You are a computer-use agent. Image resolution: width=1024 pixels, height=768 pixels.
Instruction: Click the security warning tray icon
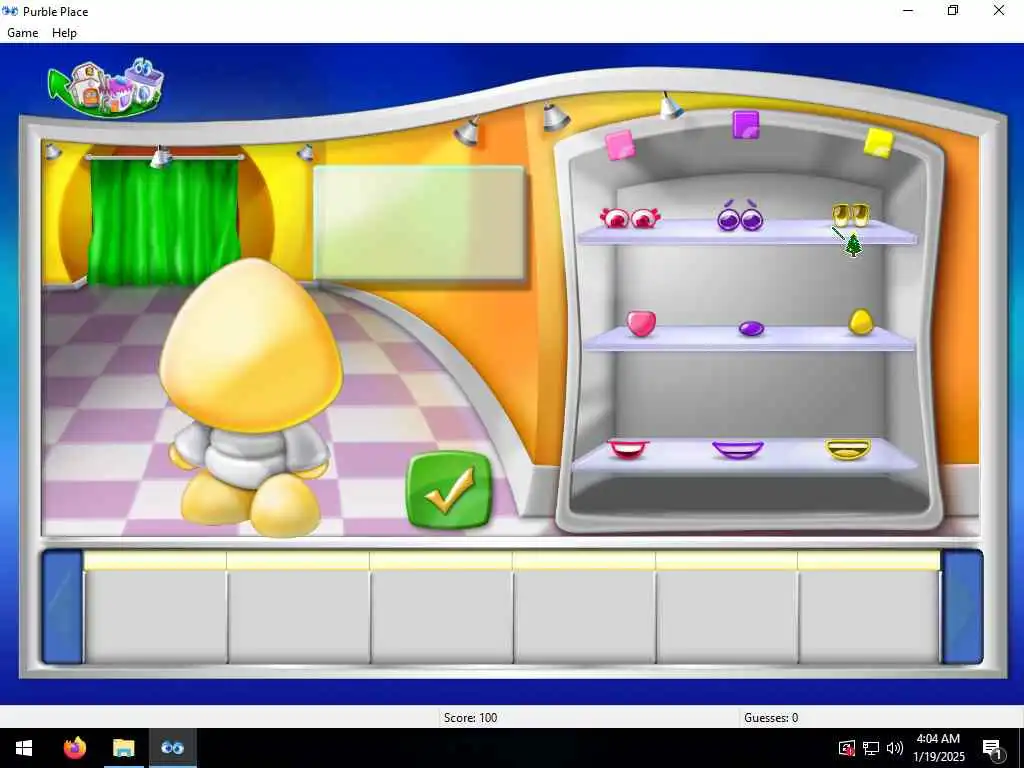pos(846,748)
